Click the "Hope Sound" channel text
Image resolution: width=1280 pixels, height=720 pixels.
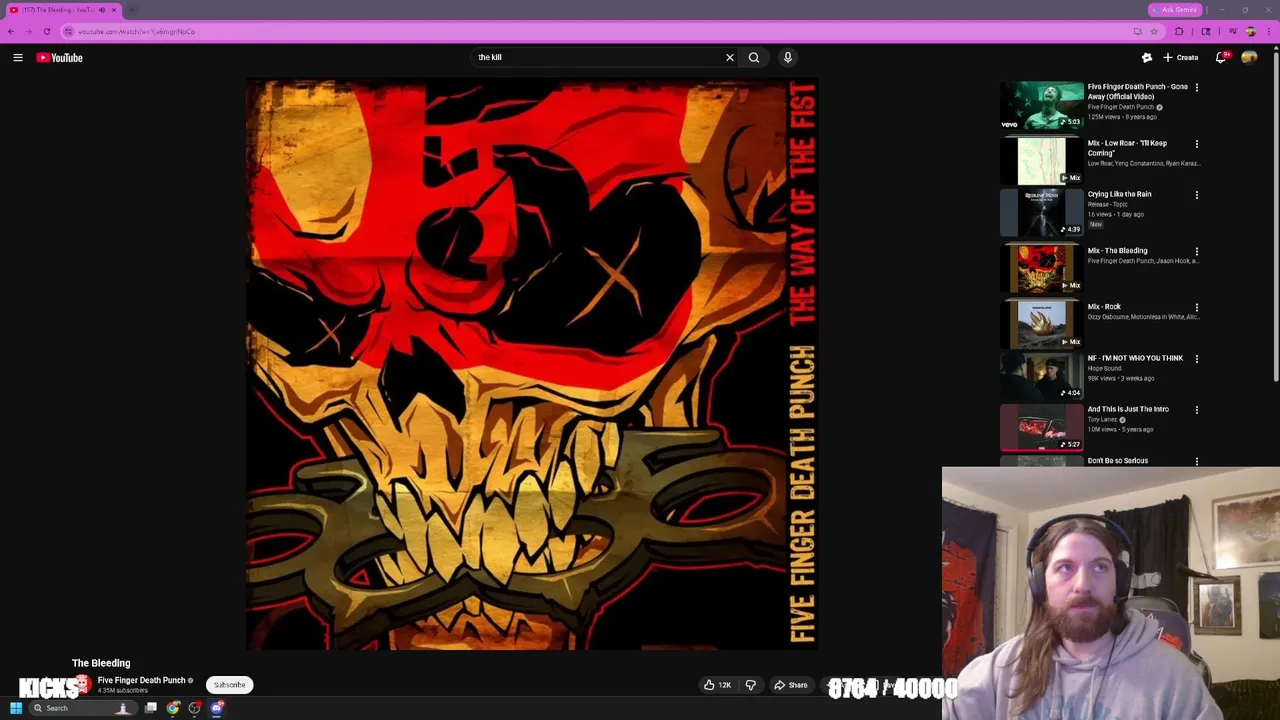pos(1104,368)
